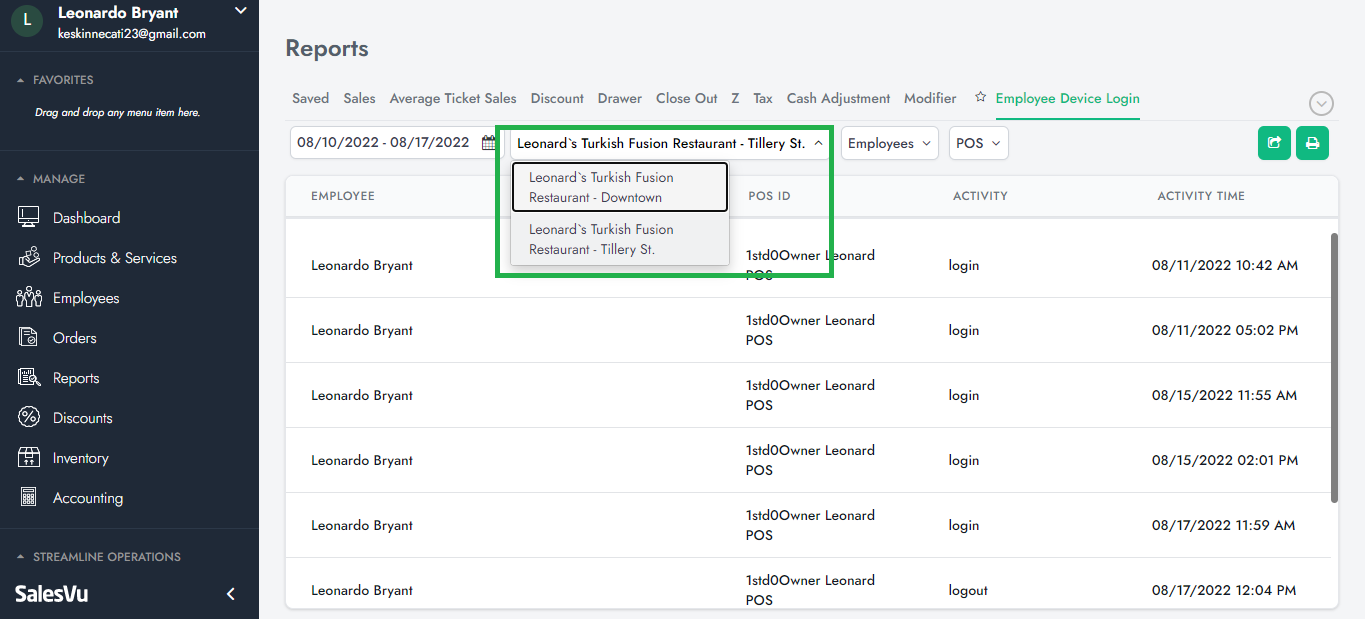Click the Orders icon in sidebar
1365x619 pixels.
point(29,338)
